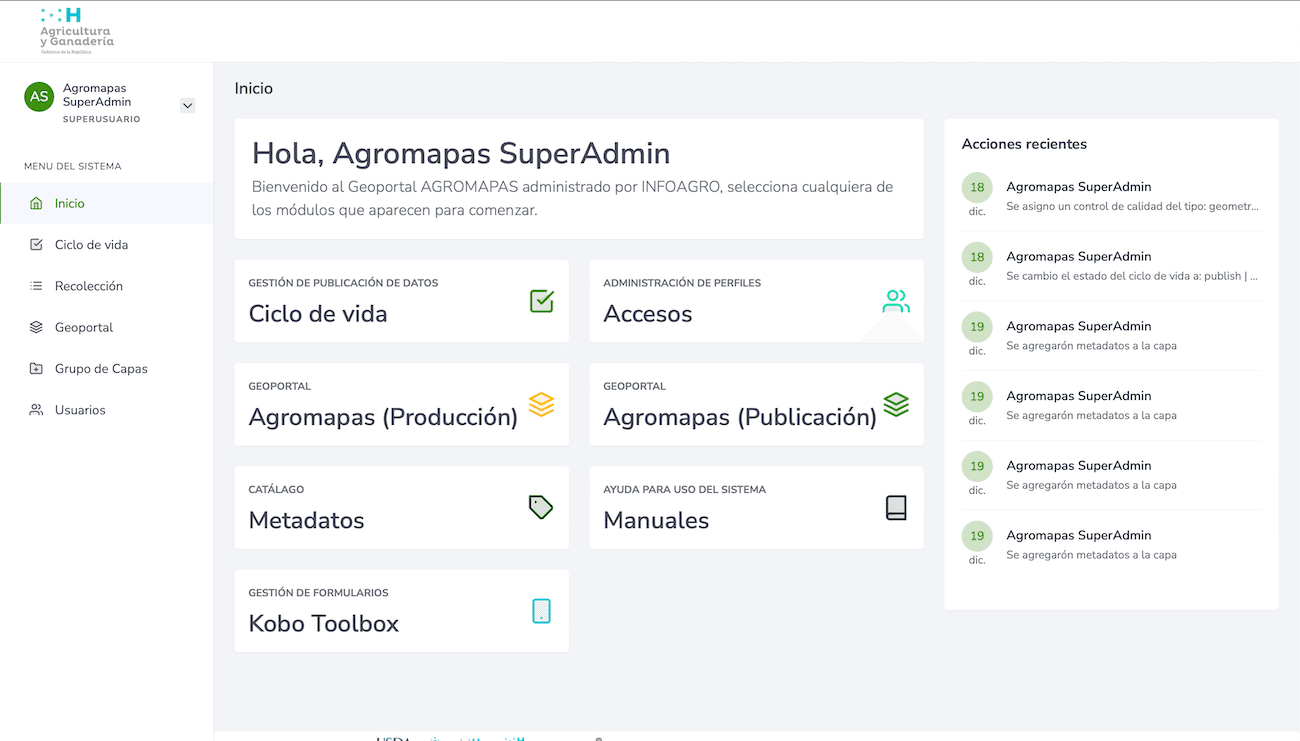Click 'ADMINISTRACIÓN DE PERFILES' label
This screenshot has height=741, width=1300.
[x=682, y=283]
